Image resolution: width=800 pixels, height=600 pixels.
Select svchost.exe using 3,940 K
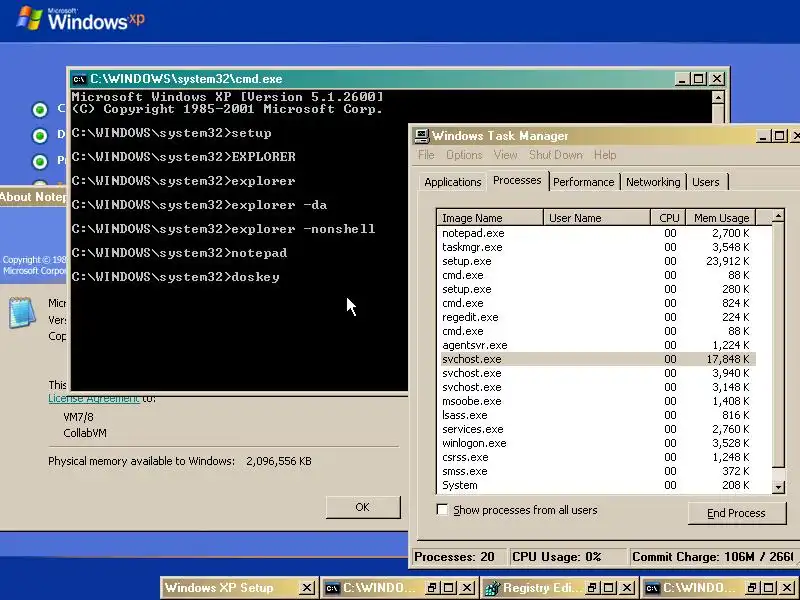coord(596,373)
